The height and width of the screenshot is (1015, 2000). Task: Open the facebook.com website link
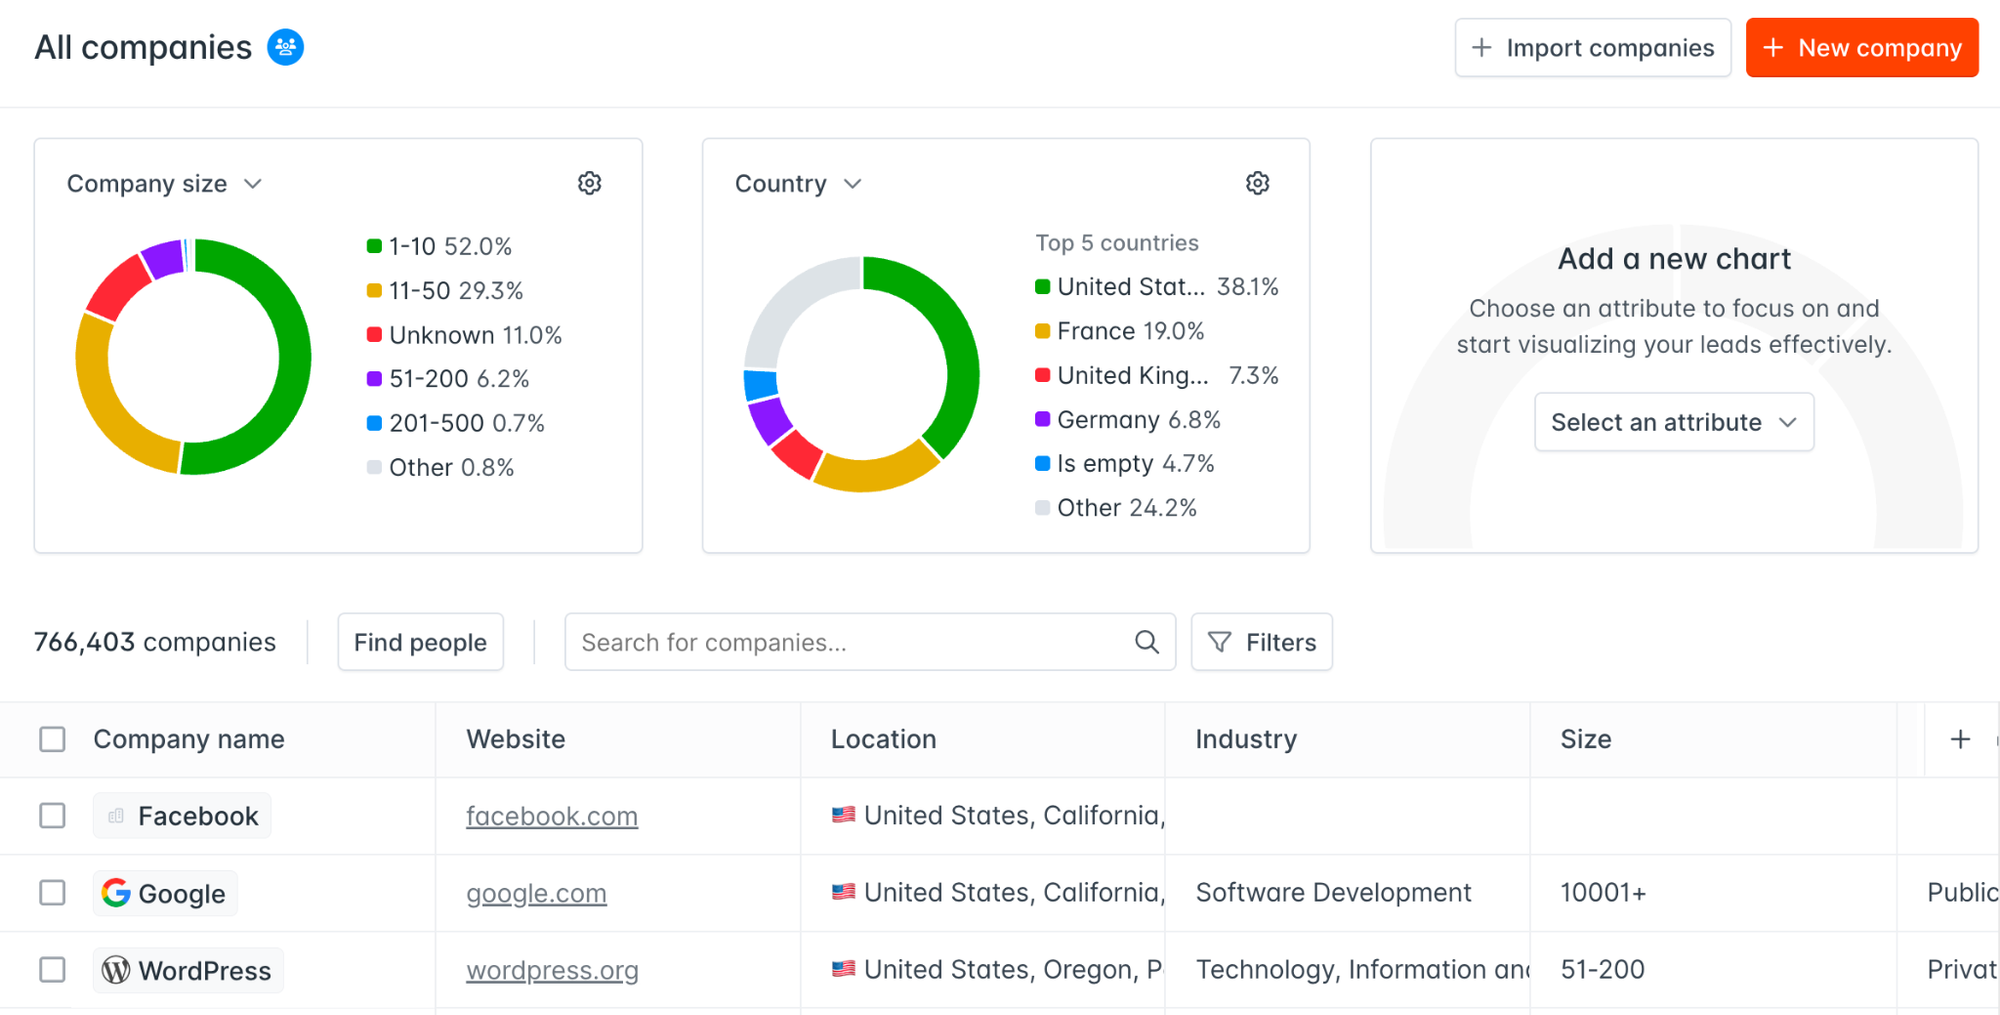point(551,816)
